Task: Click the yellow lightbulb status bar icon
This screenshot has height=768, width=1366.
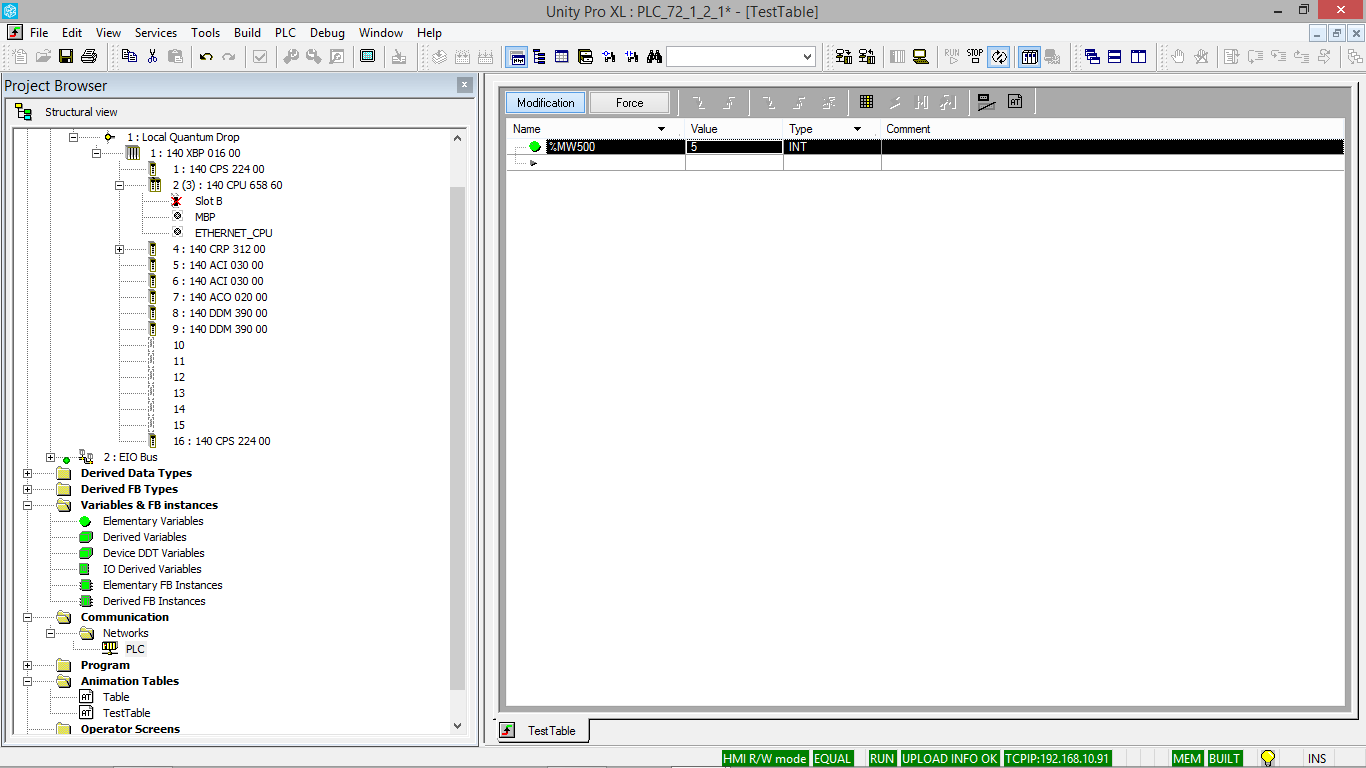Action: pos(1268,758)
